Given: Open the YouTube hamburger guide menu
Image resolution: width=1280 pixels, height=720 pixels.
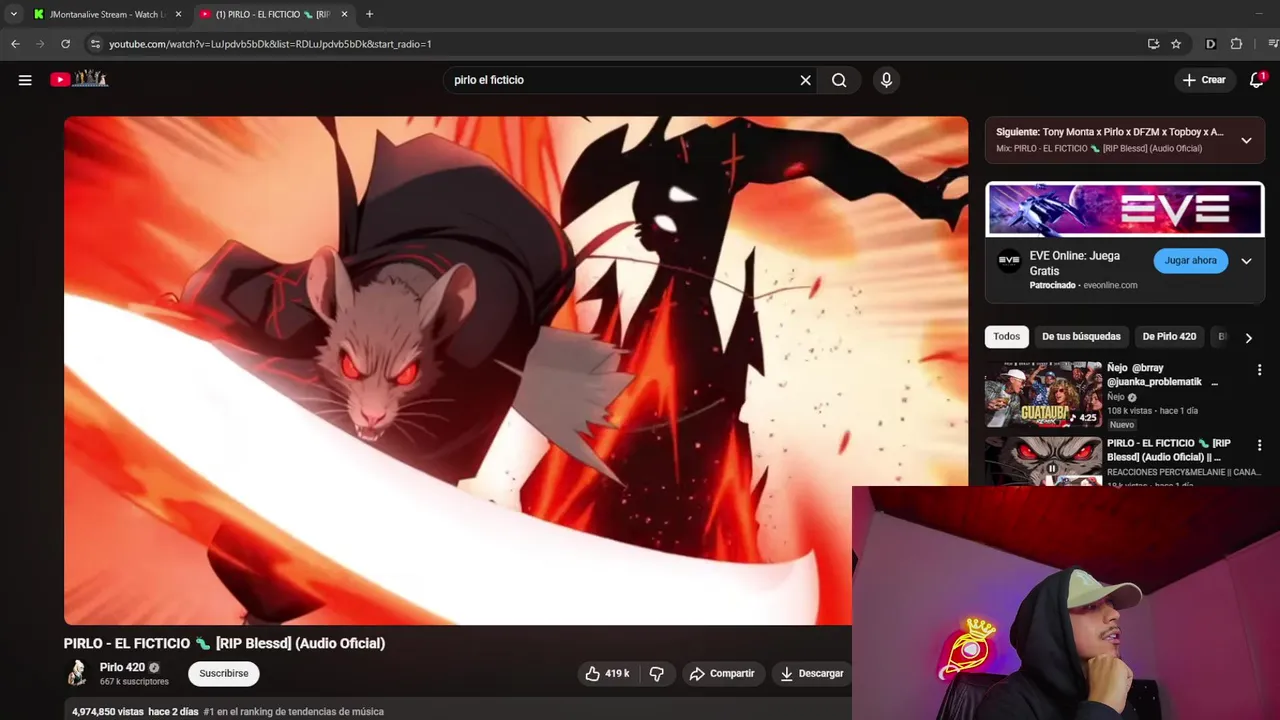Looking at the screenshot, I should [25, 80].
